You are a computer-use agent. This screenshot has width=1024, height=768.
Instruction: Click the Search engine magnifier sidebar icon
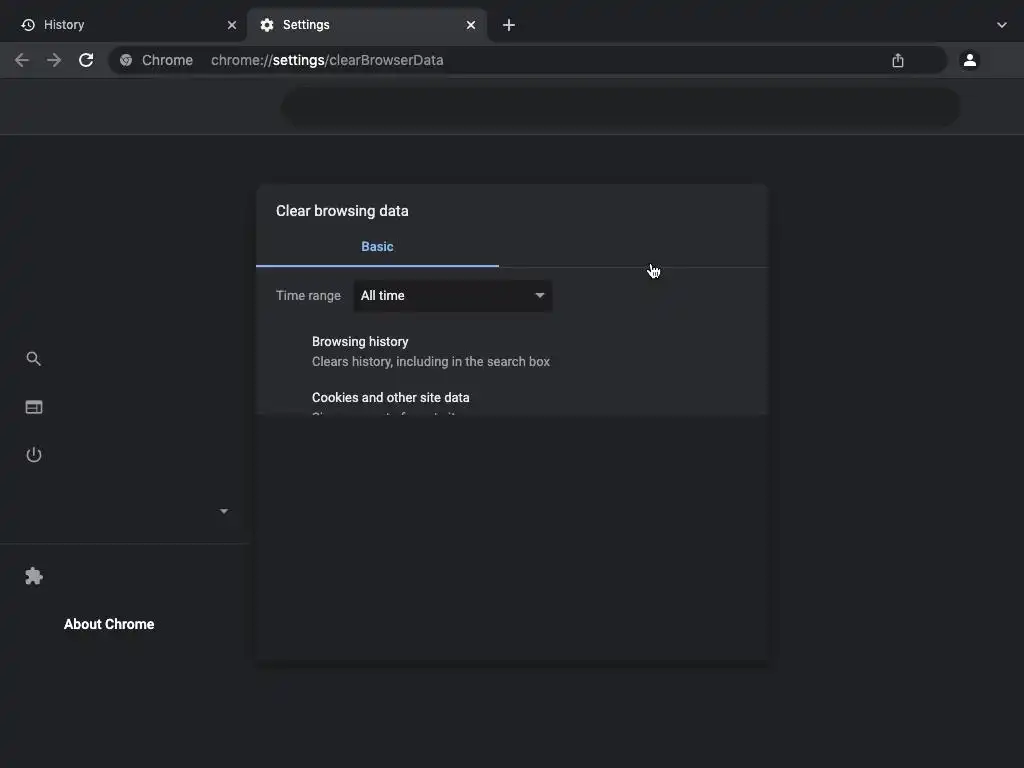click(34, 359)
